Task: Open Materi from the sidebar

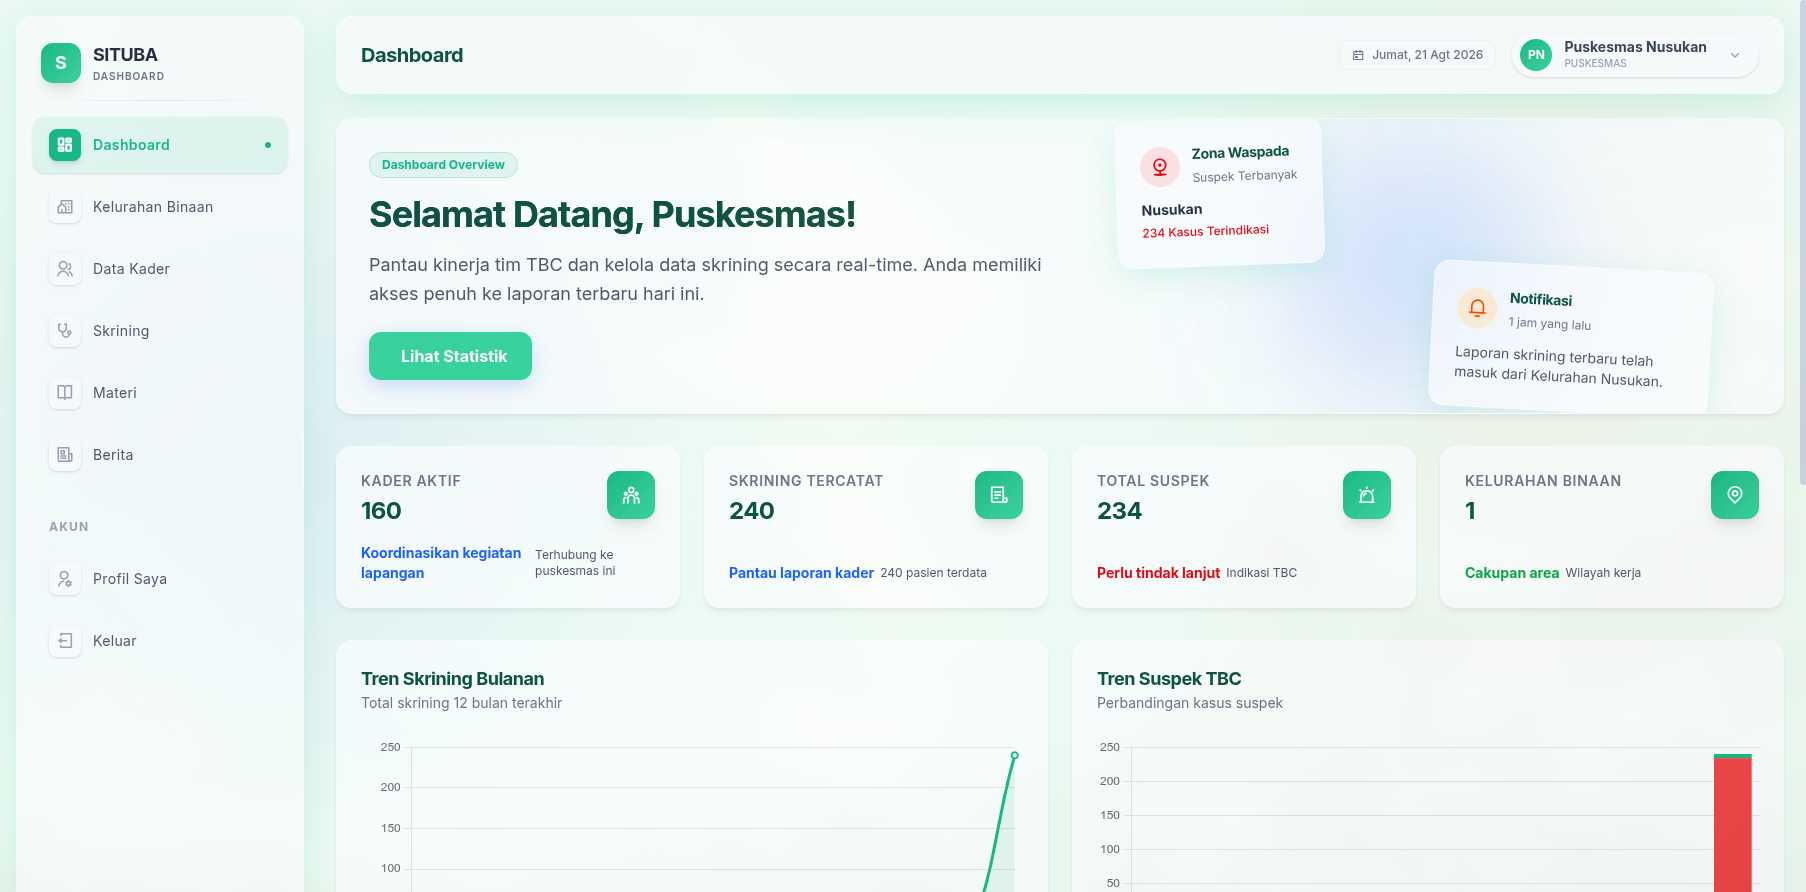Action: click(x=160, y=393)
